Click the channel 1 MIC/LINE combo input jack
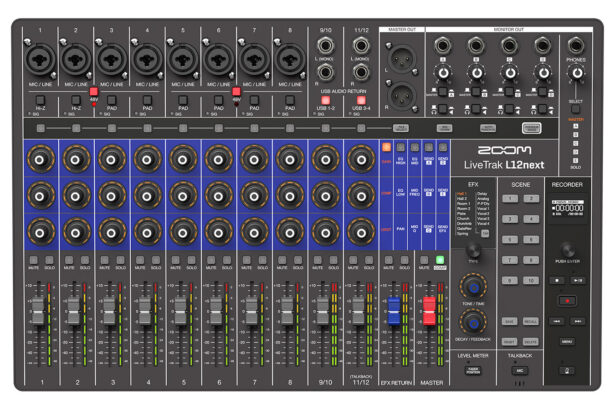 [40, 60]
